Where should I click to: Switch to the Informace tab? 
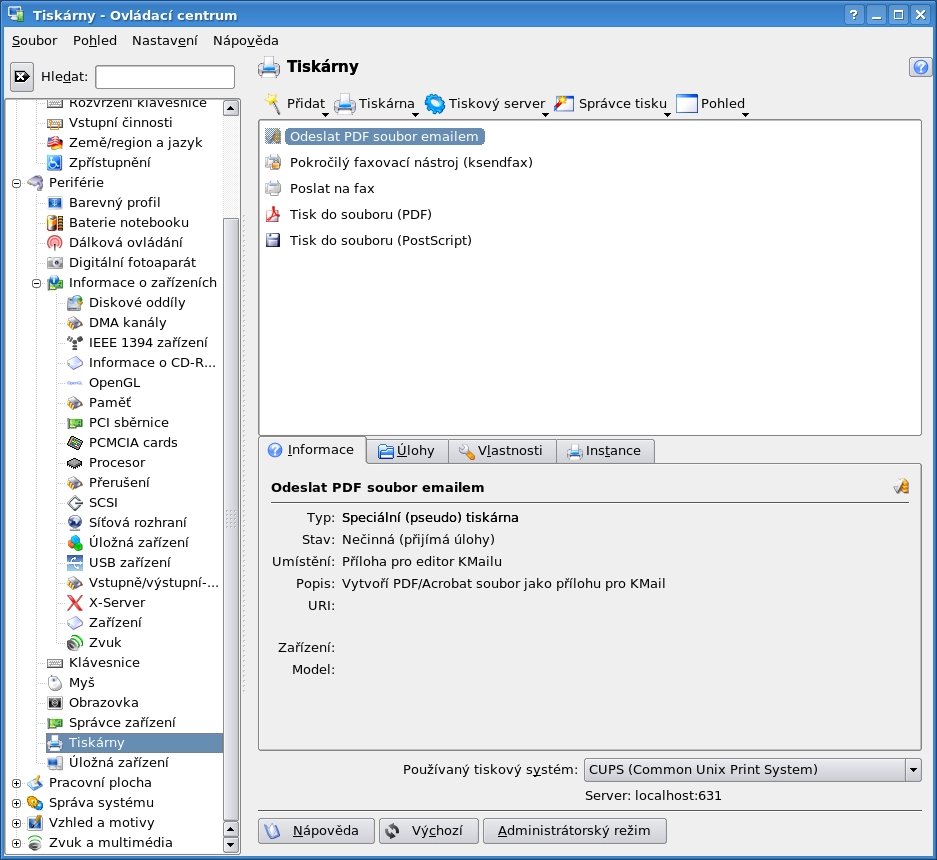(x=312, y=449)
